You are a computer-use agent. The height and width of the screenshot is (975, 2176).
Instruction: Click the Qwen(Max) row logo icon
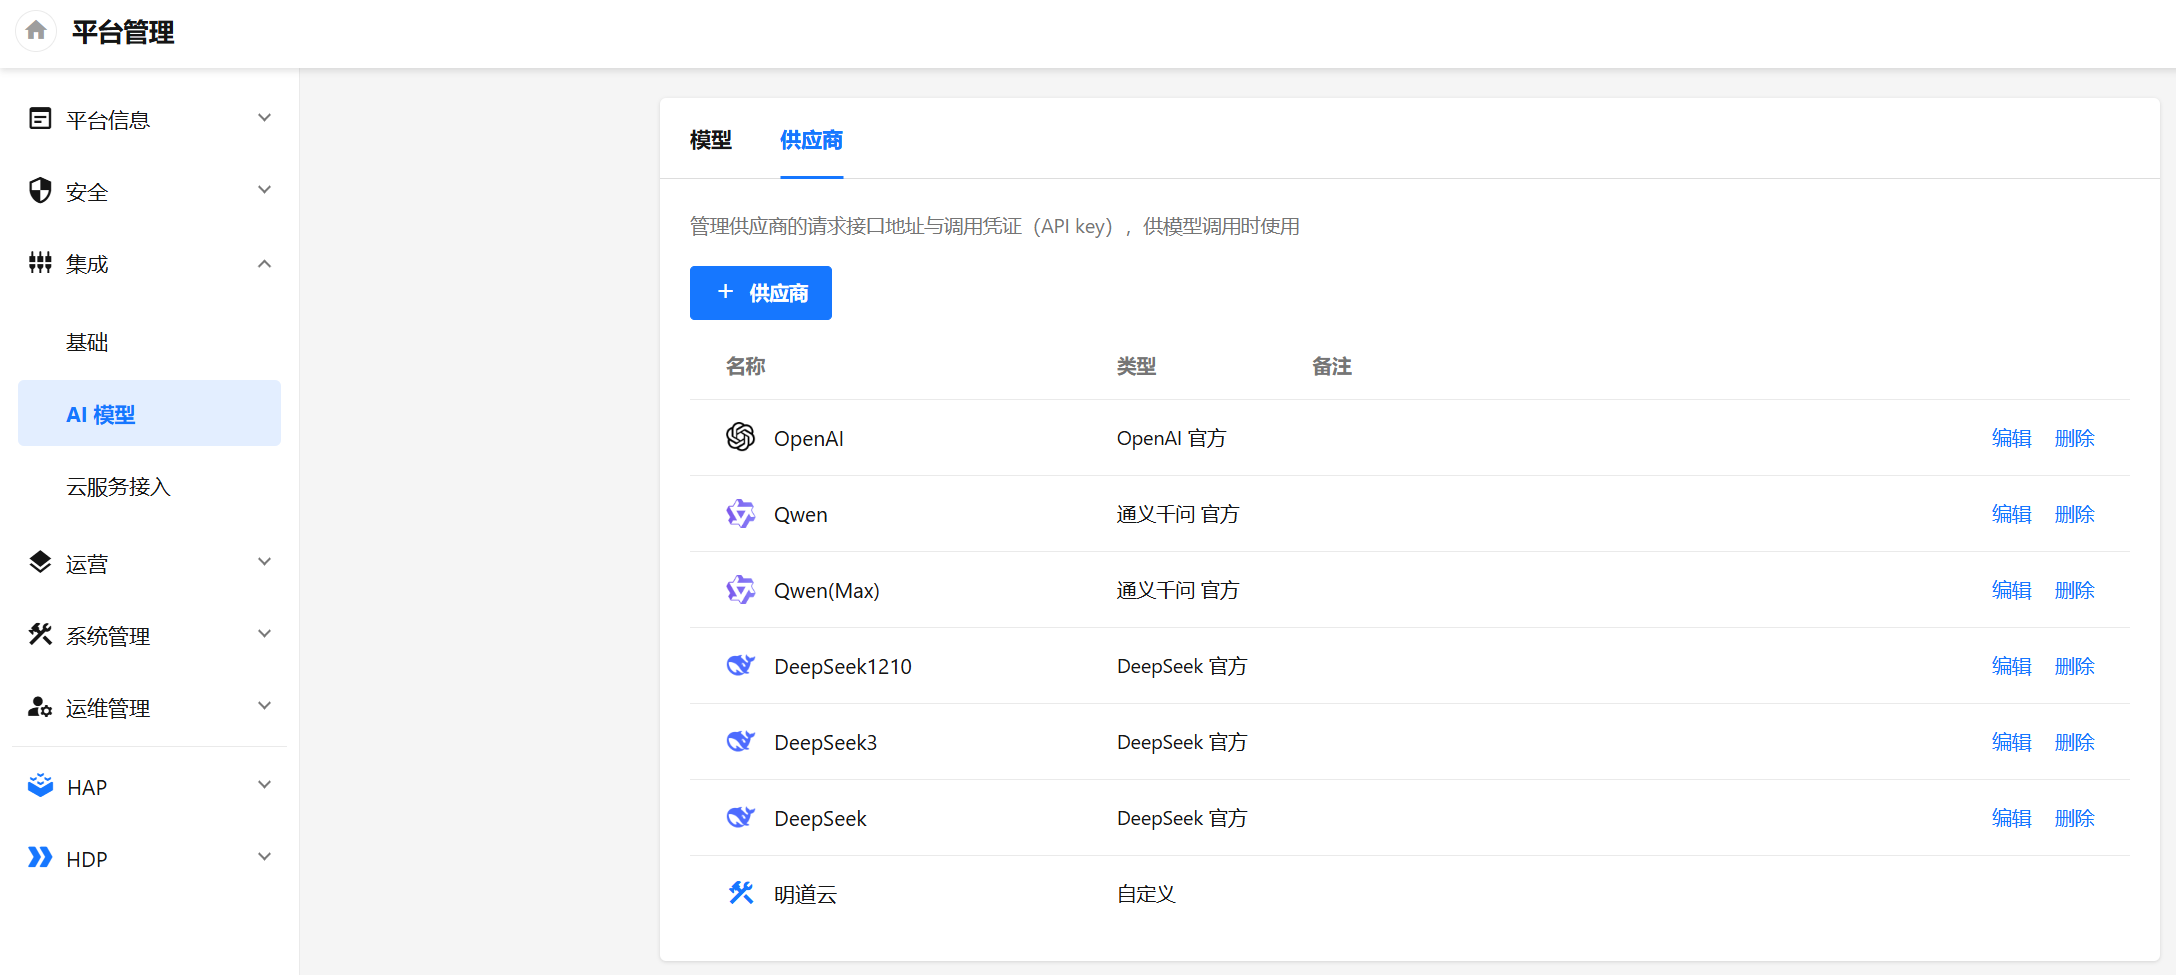click(740, 589)
